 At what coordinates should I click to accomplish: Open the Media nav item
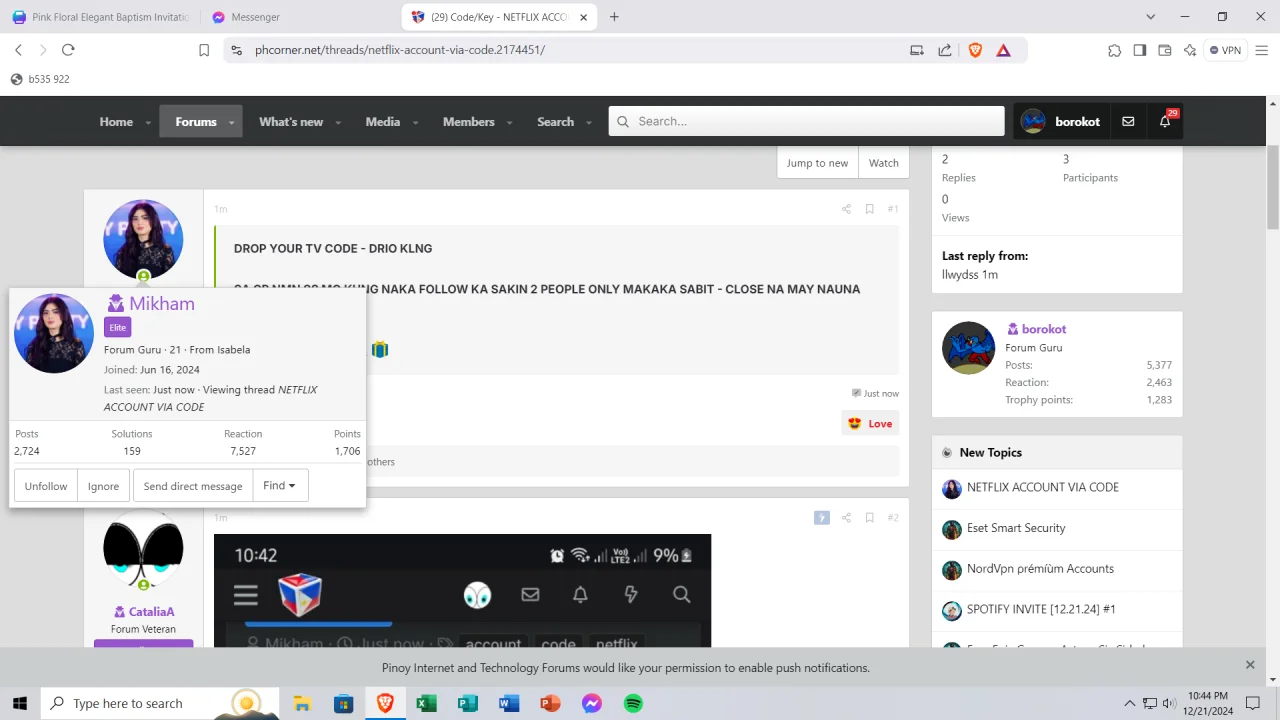[x=383, y=121]
